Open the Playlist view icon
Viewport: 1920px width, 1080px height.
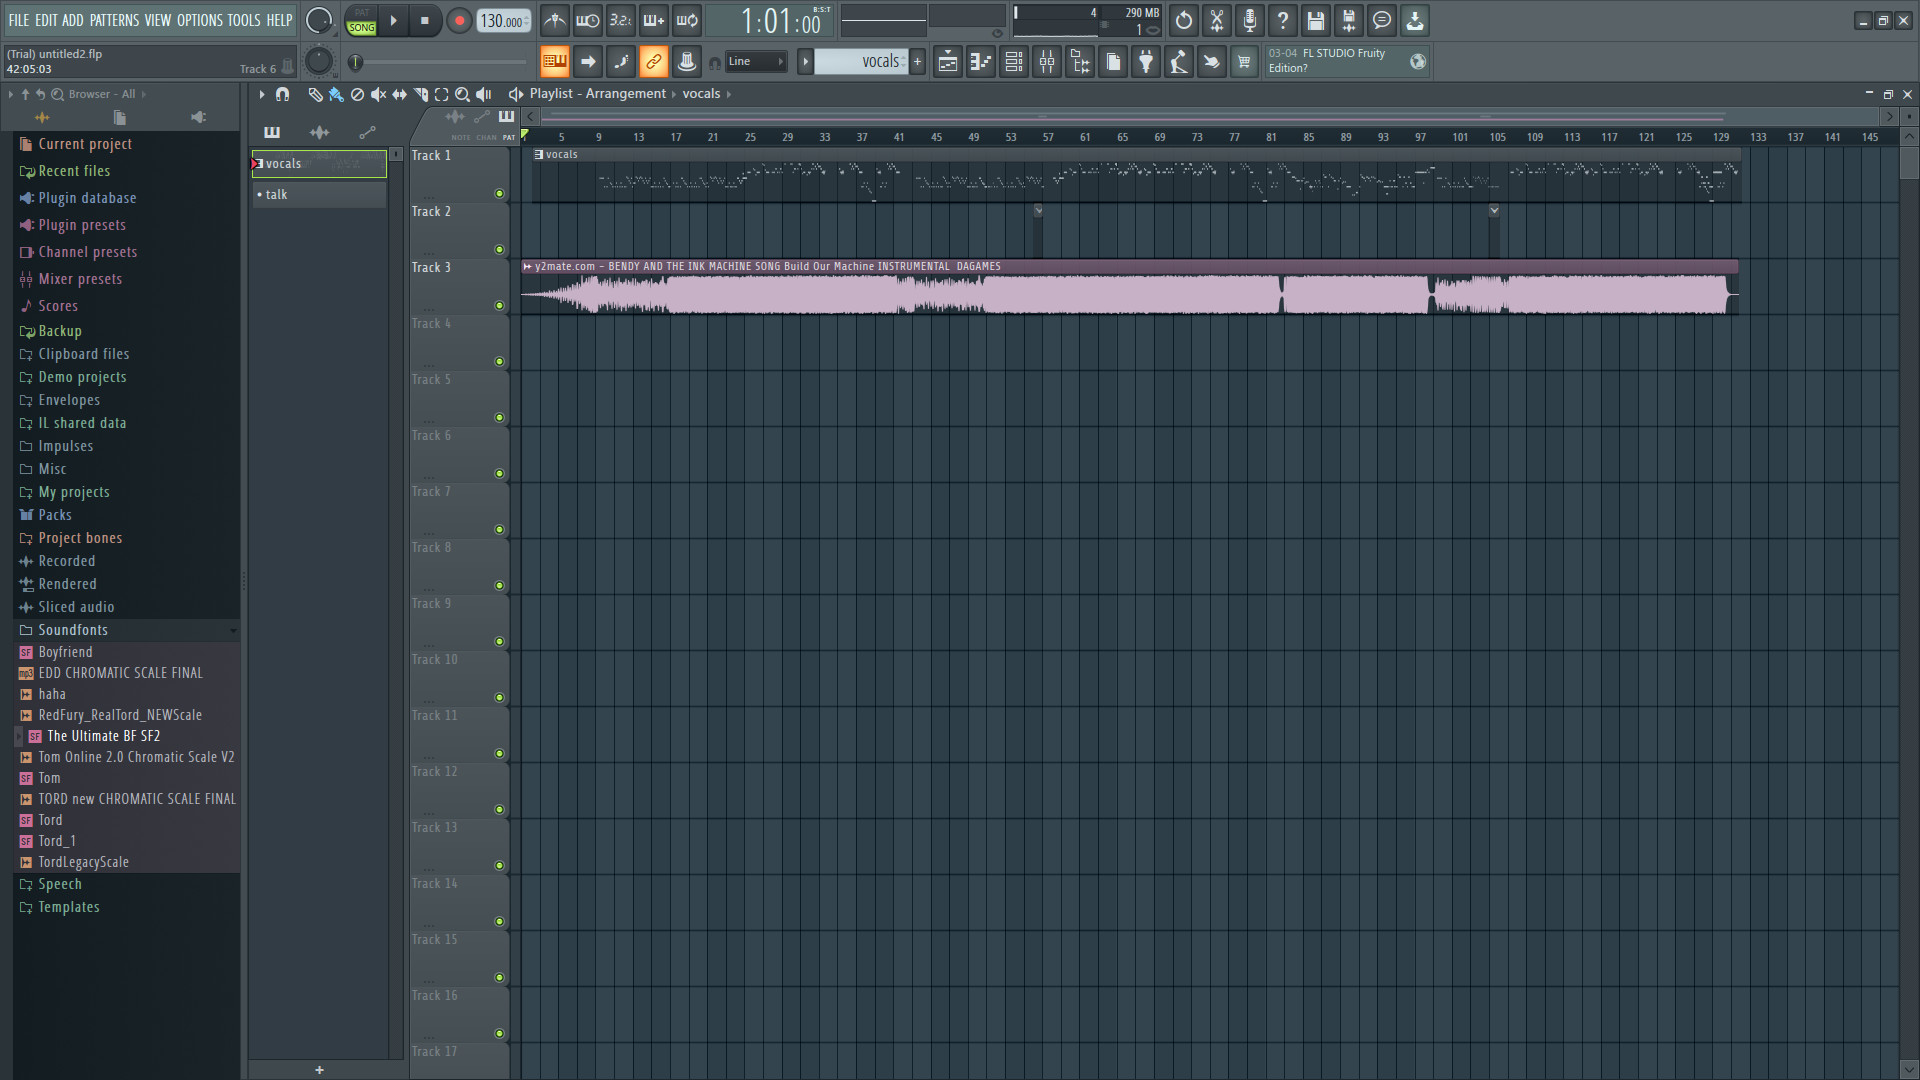pos(947,62)
